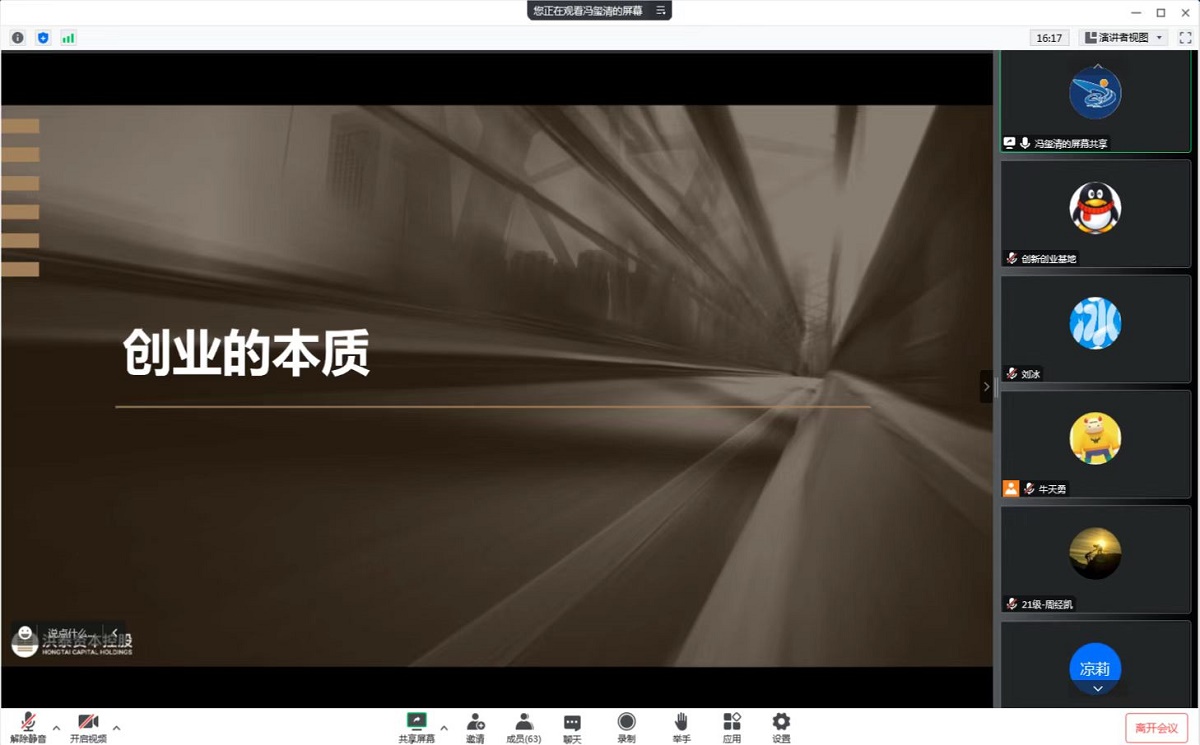Turn on camera via 开启视频
The image size is (1200, 745).
click(x=88, y=727)
